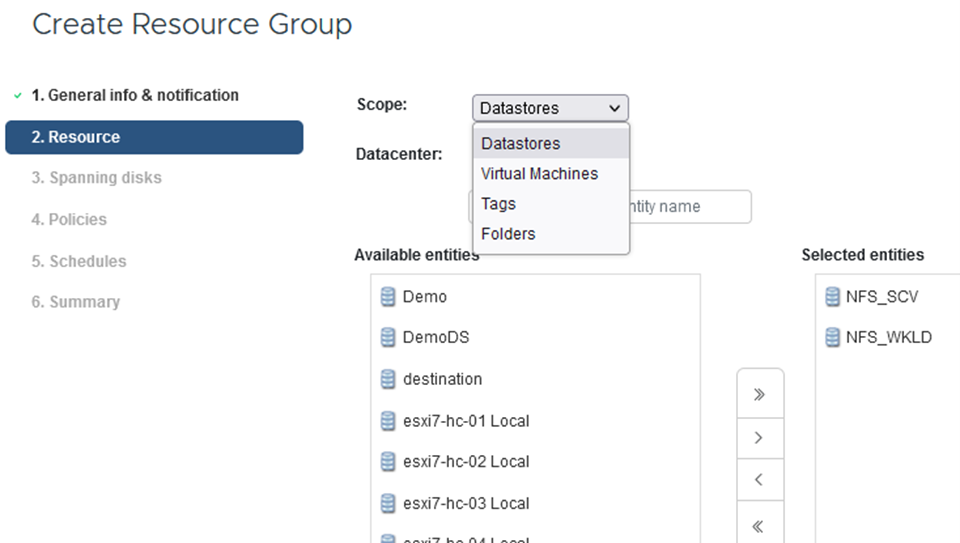Pick Folders from the Scope dropdown
Image resolution: width=960 pixels, height=543 pixels.
point(508,234)
